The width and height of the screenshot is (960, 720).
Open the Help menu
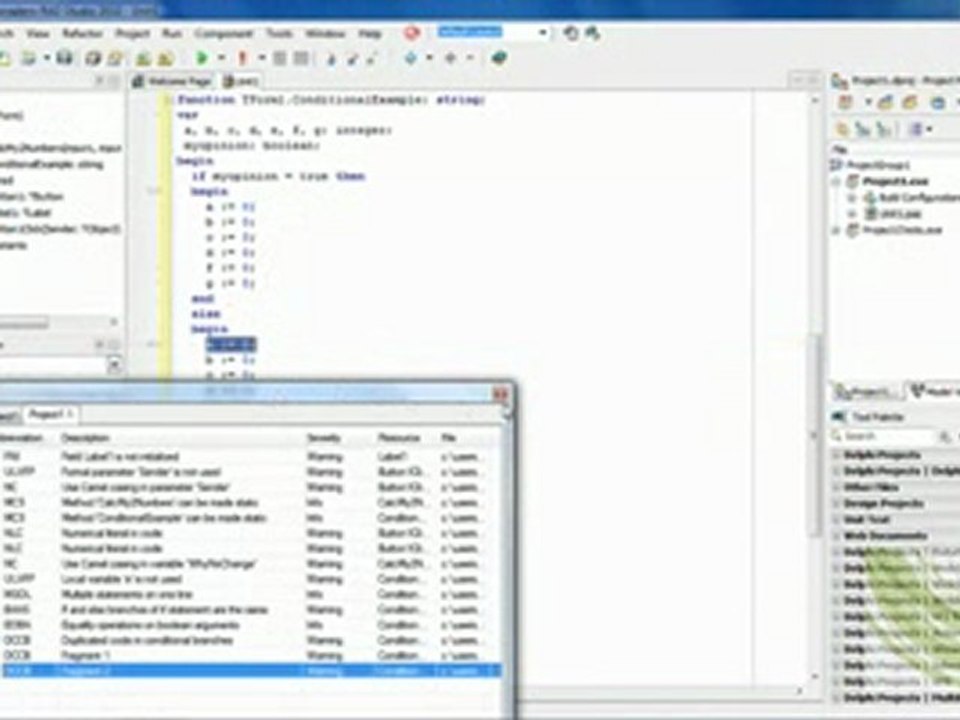point(370,33)
